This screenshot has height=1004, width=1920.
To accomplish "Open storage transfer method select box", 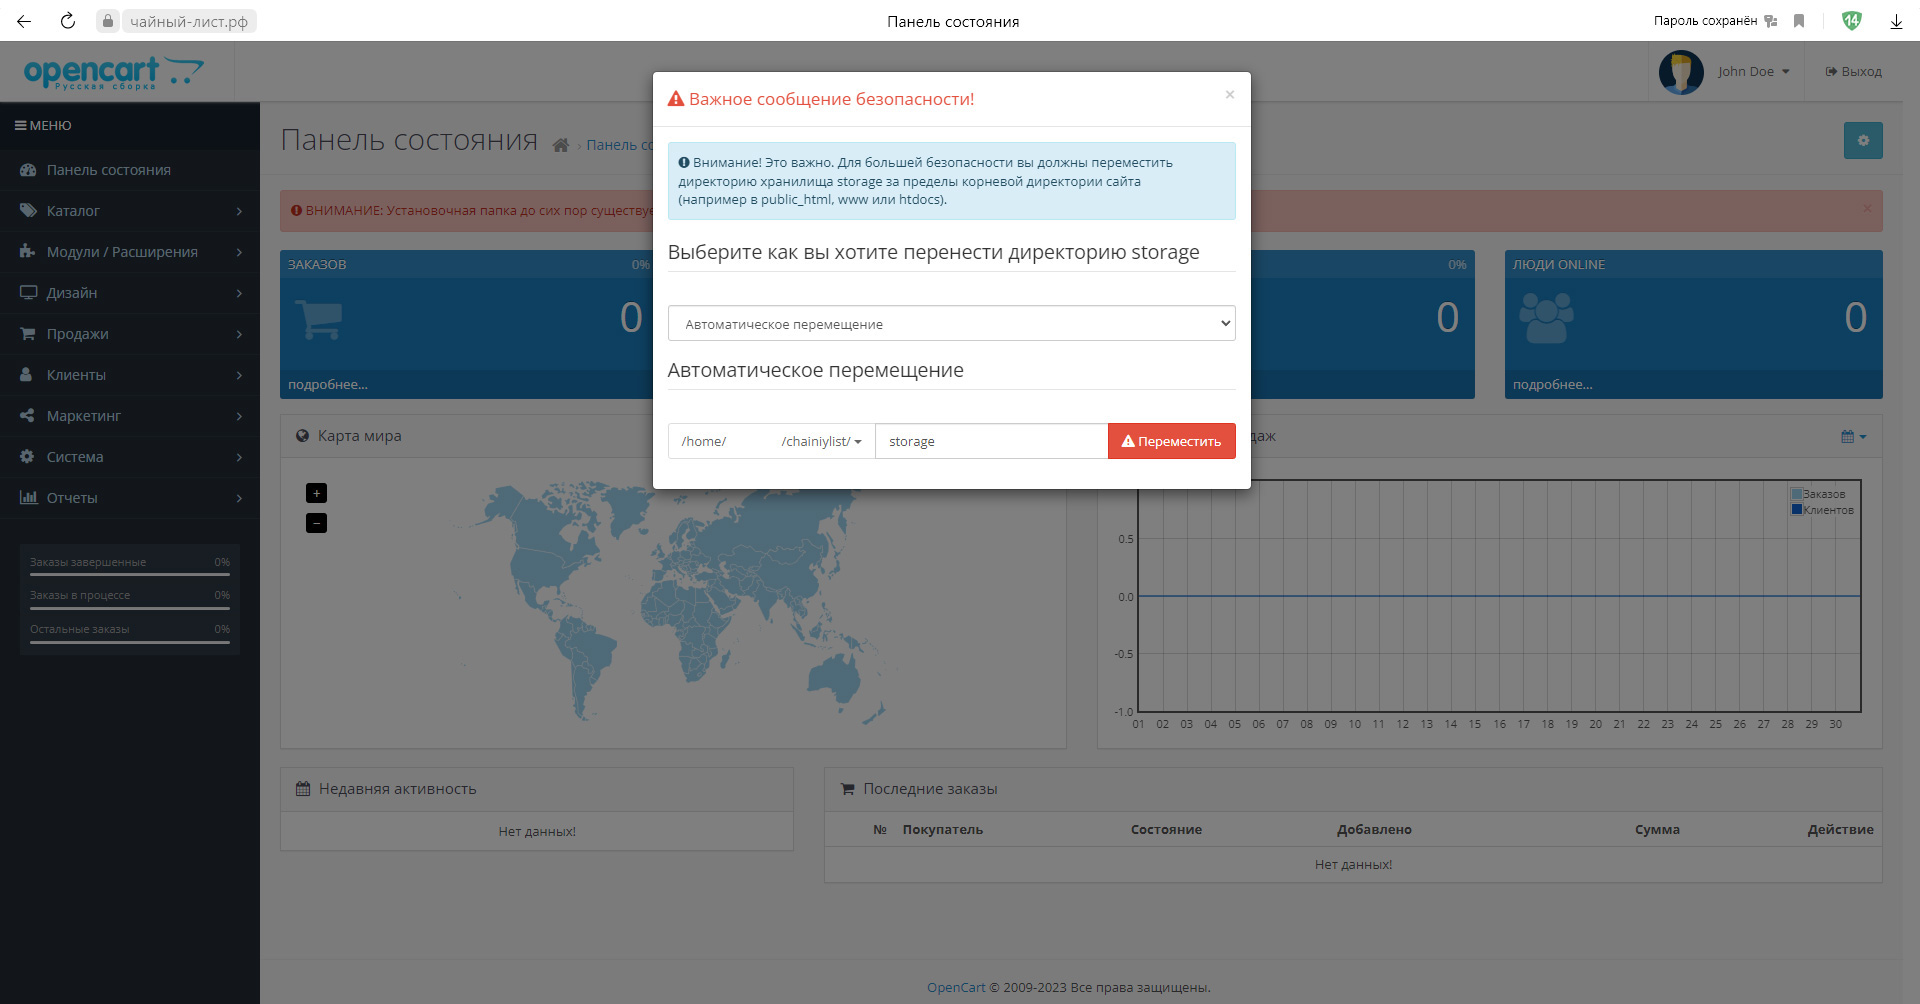I will tap(951, 324).
